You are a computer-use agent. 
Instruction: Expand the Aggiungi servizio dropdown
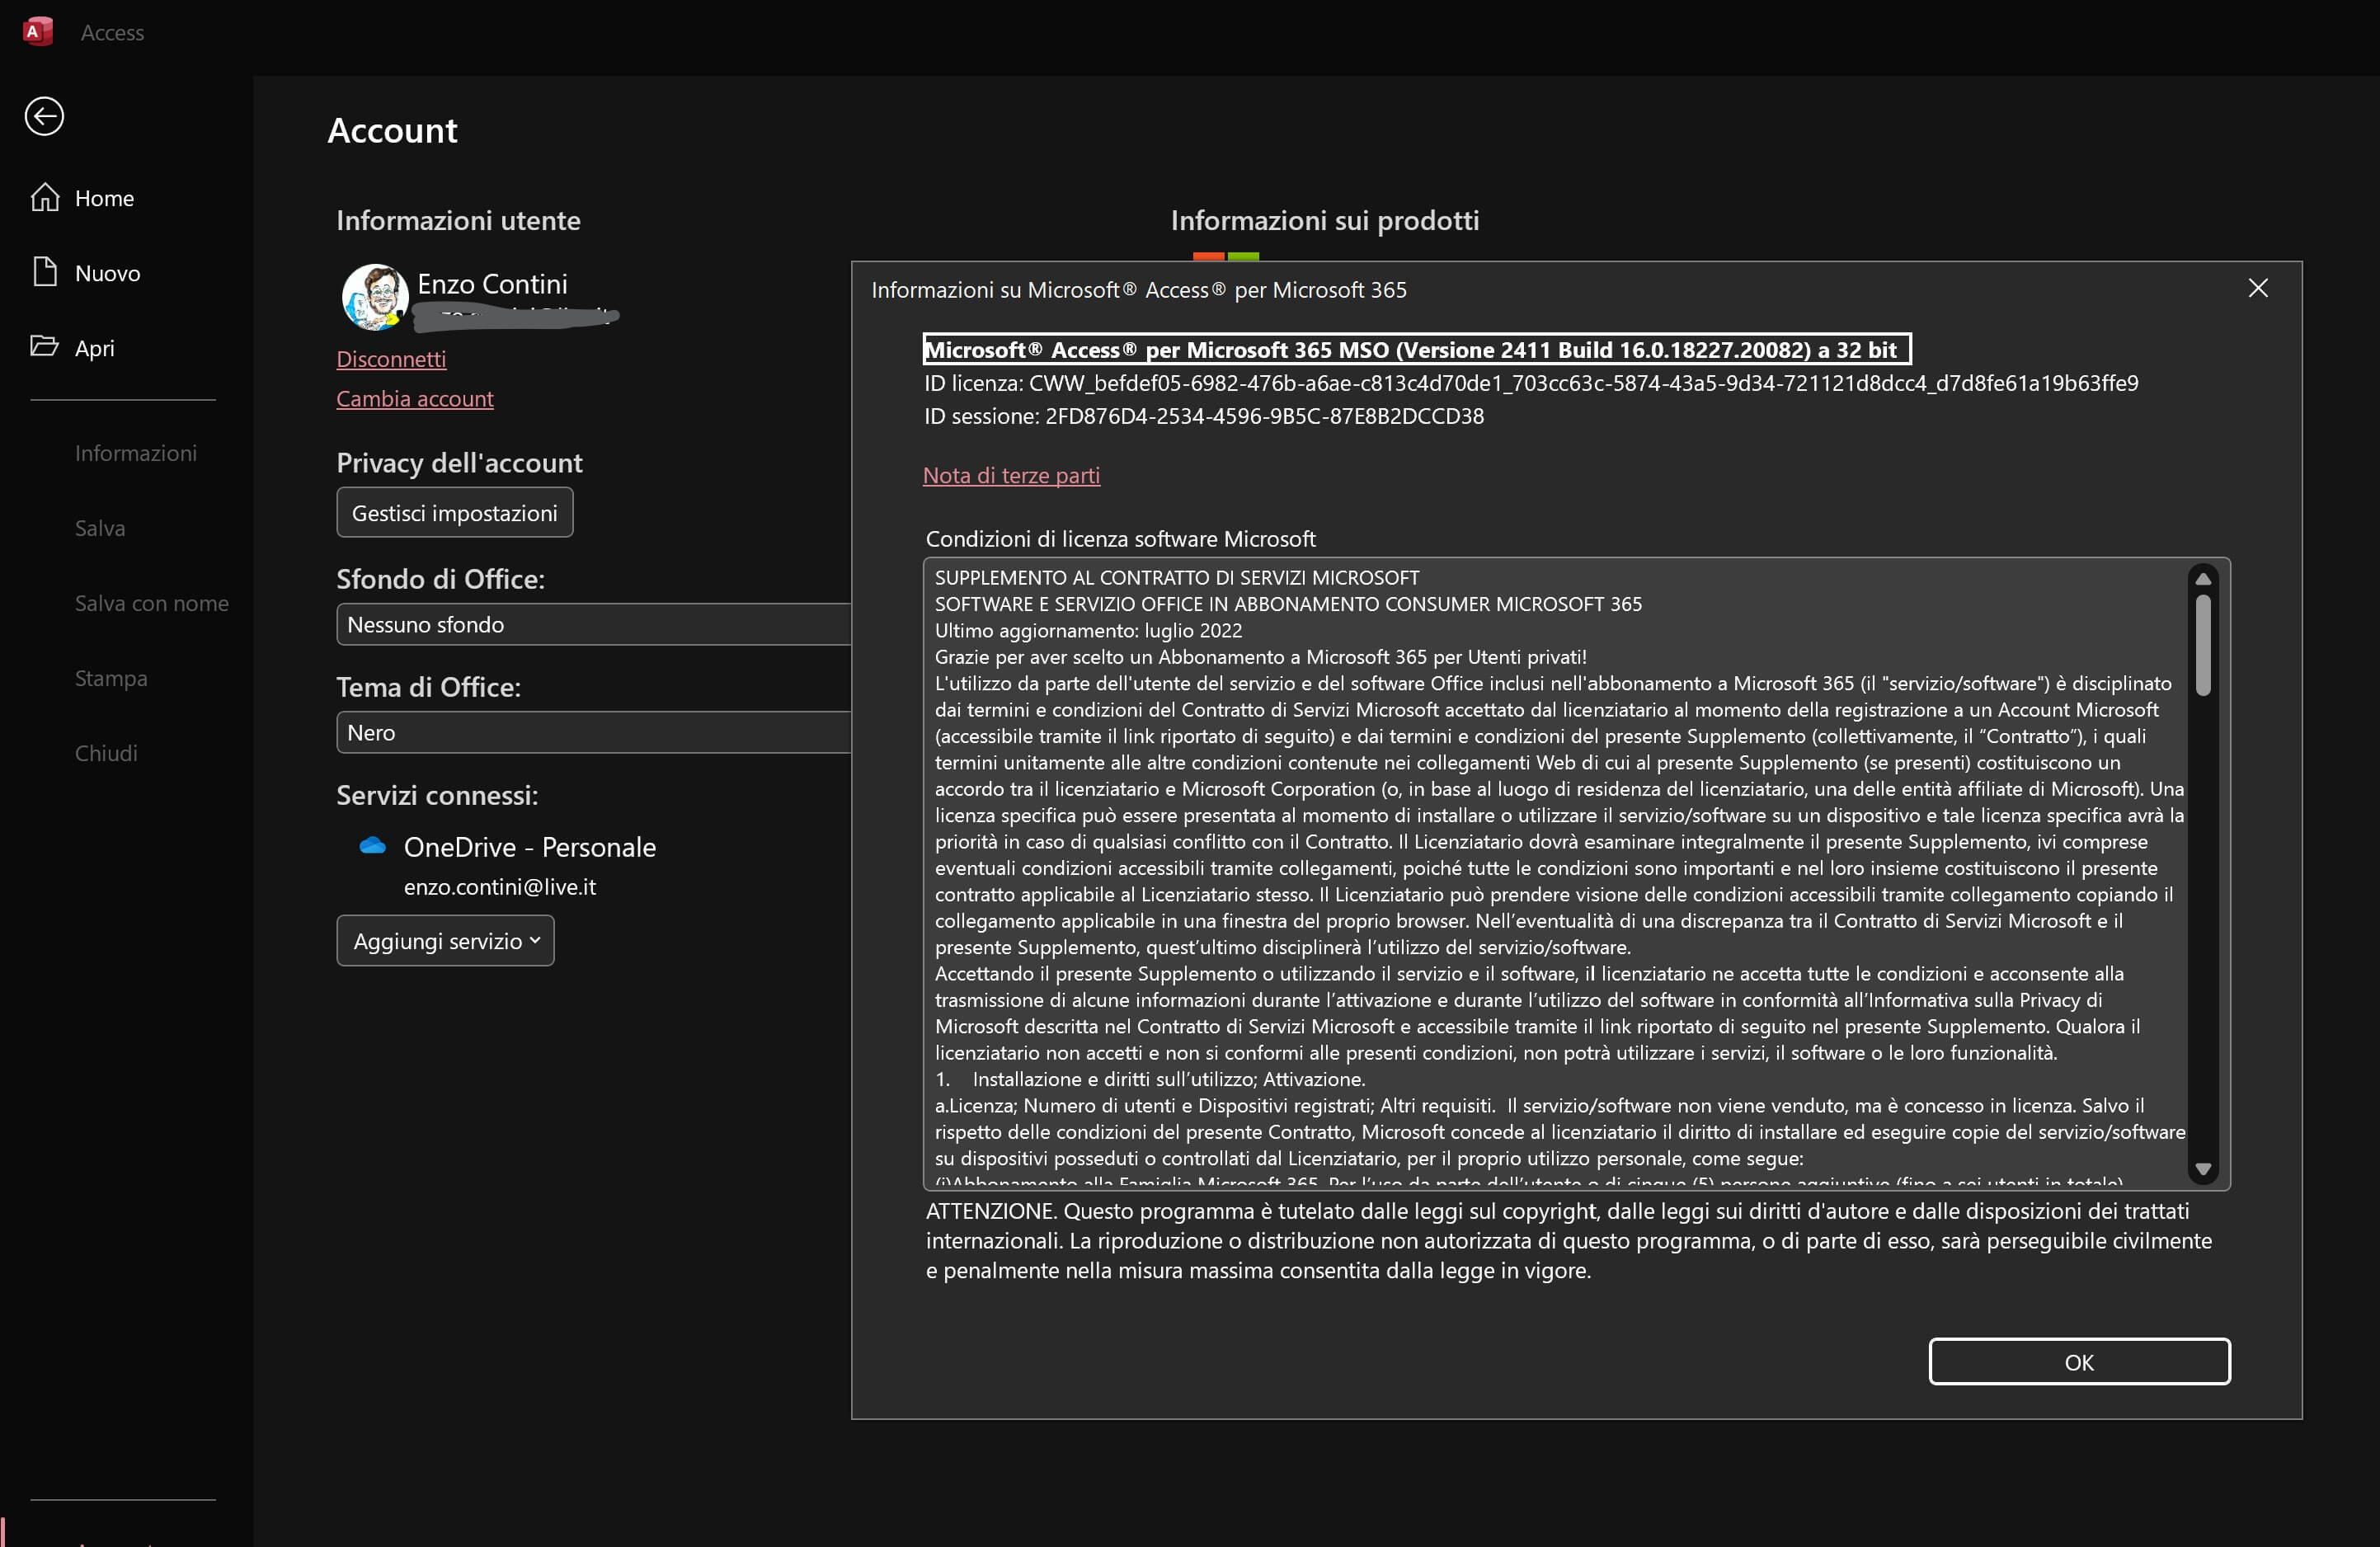[x=445, y=941]
